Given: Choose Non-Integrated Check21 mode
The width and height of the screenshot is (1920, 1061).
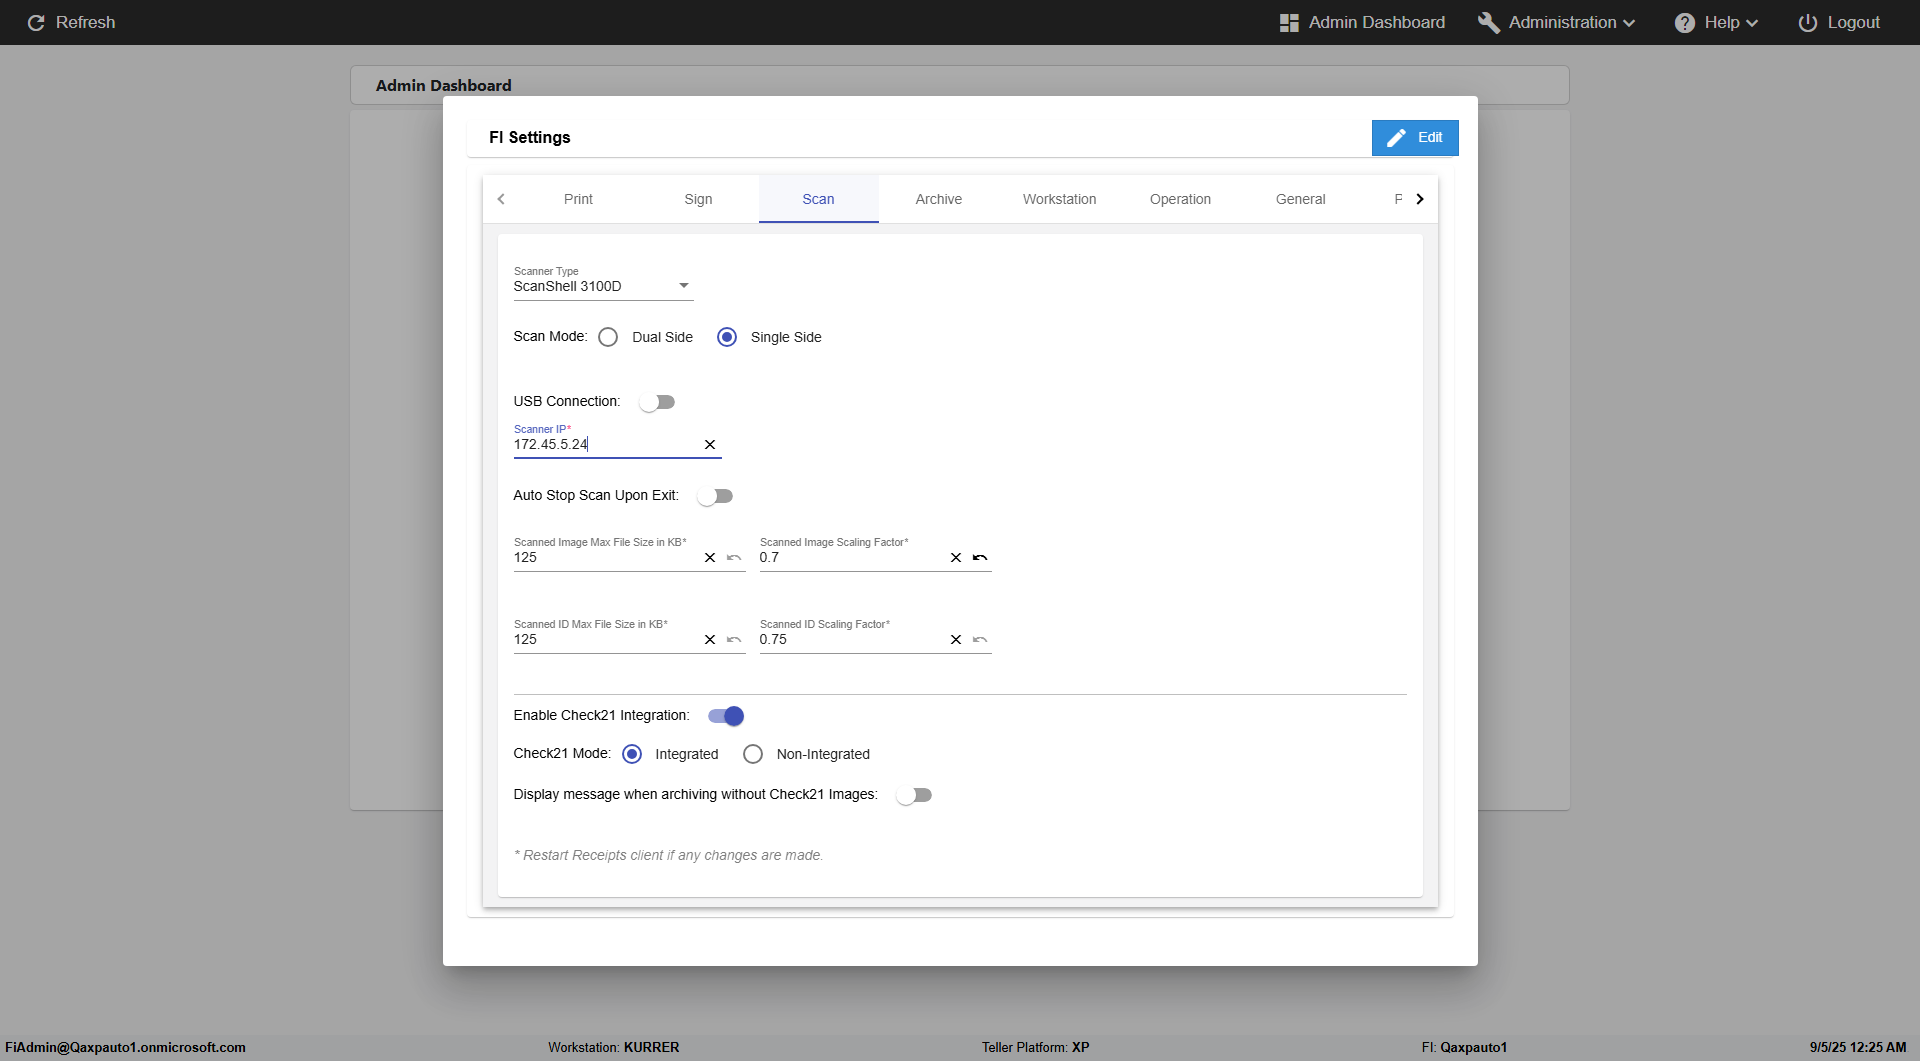Looking at the screenshot, I should [x=753, y=754].
